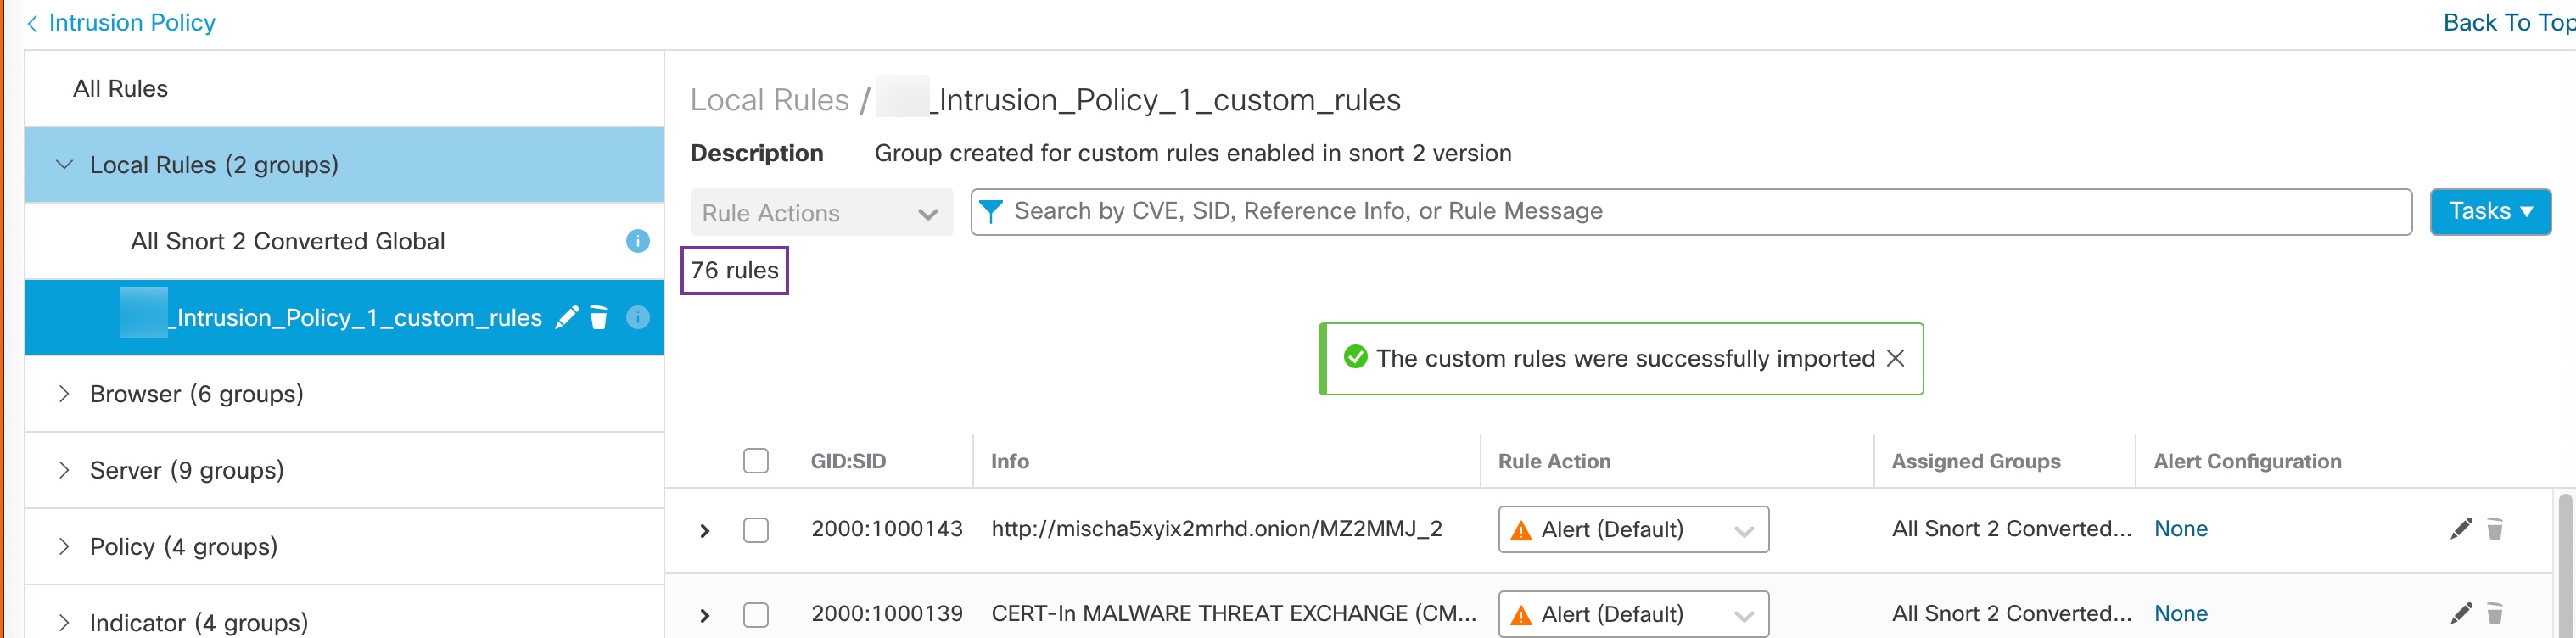Expand the row for rule 2000:1000143

click(705, 530)
